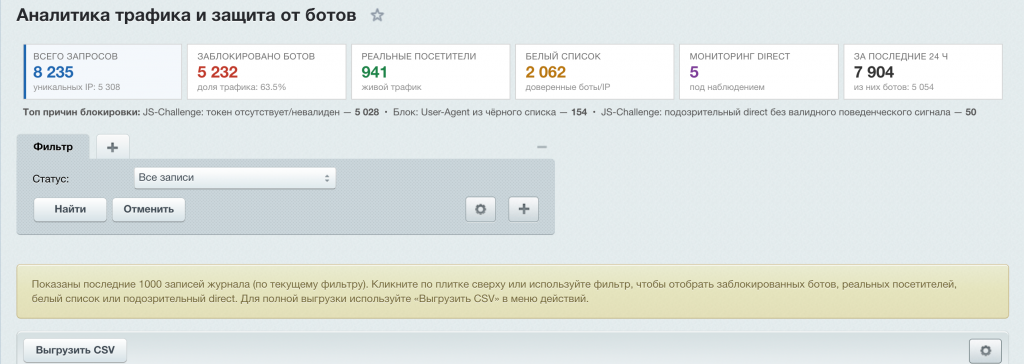Open the Статус dropdown 'Все записи'
The width and height of the screenshot is (1024, 364).
(x=235, y=178)
